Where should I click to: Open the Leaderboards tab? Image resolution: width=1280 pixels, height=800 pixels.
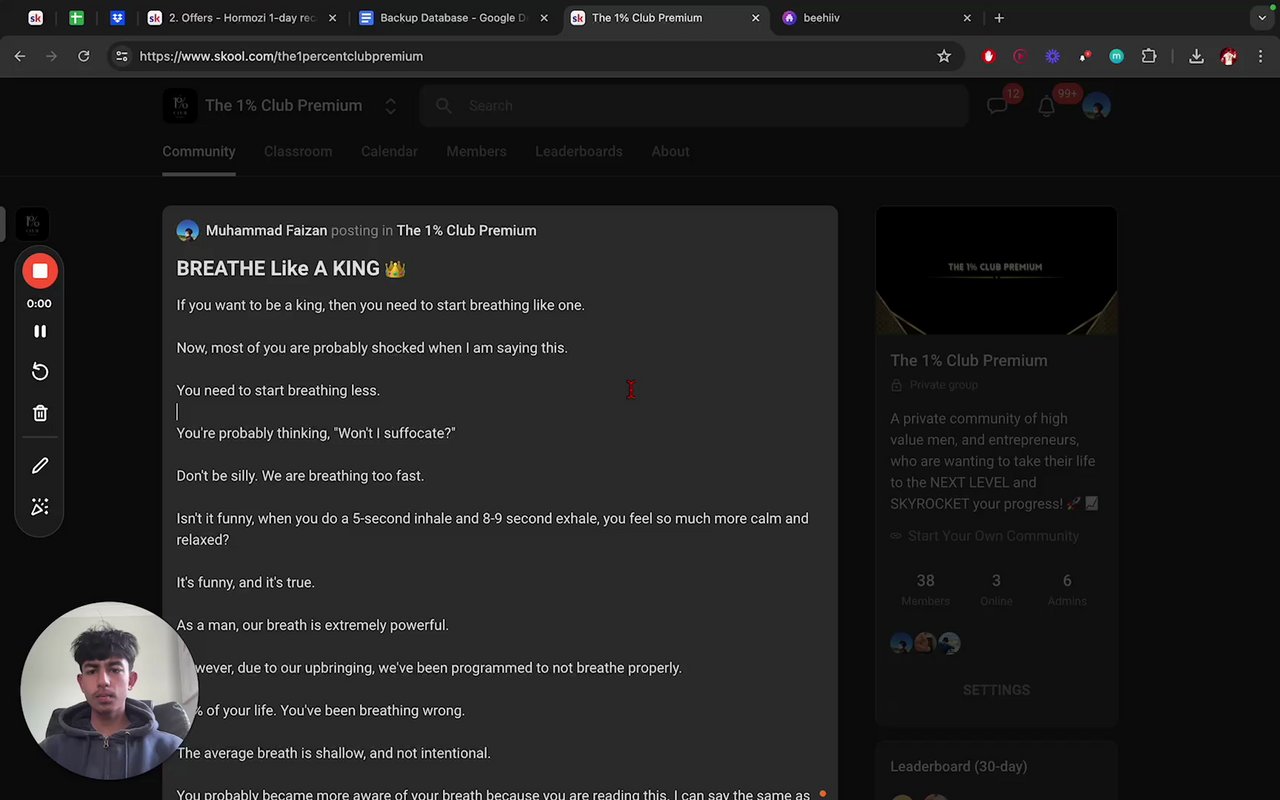click(x=579, y=151)
